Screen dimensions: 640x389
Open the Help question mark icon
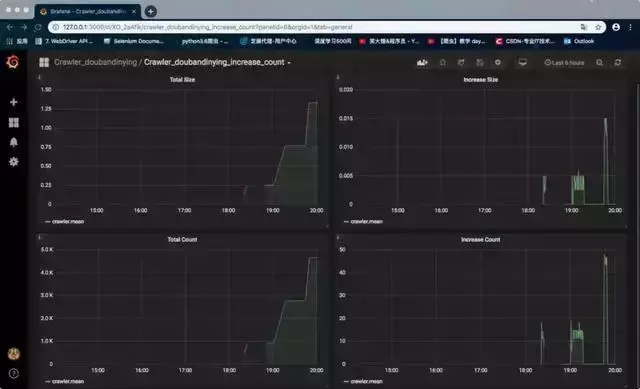13,373
